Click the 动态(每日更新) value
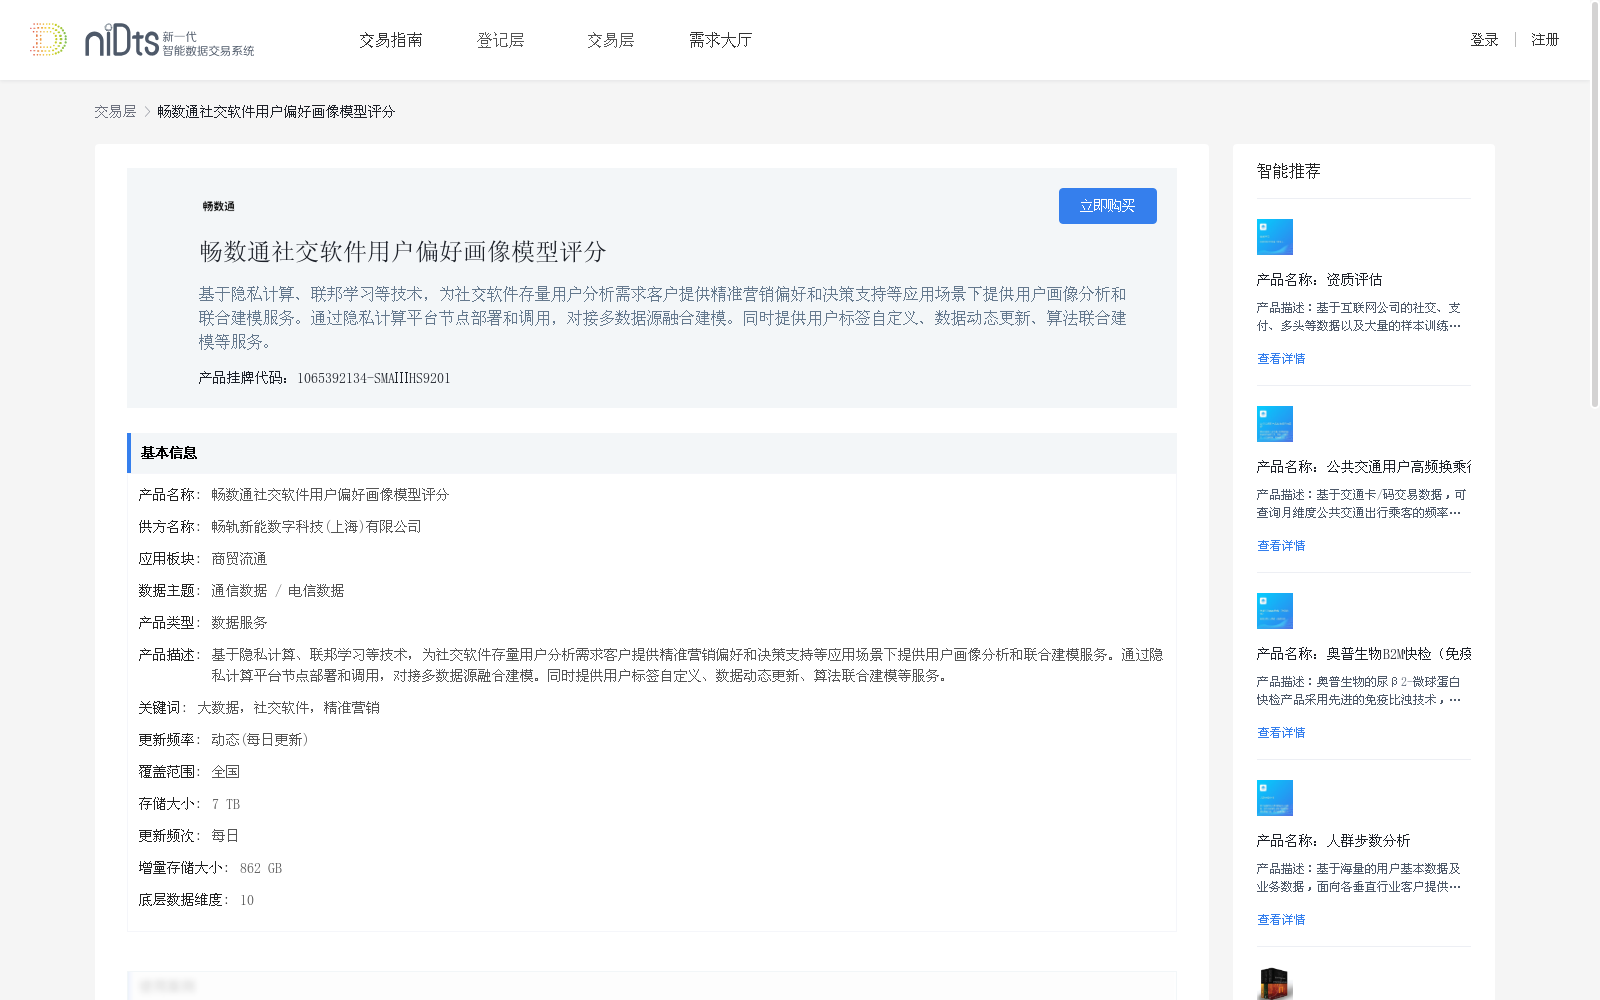Screen dimensions: 1600x1000 260,740
